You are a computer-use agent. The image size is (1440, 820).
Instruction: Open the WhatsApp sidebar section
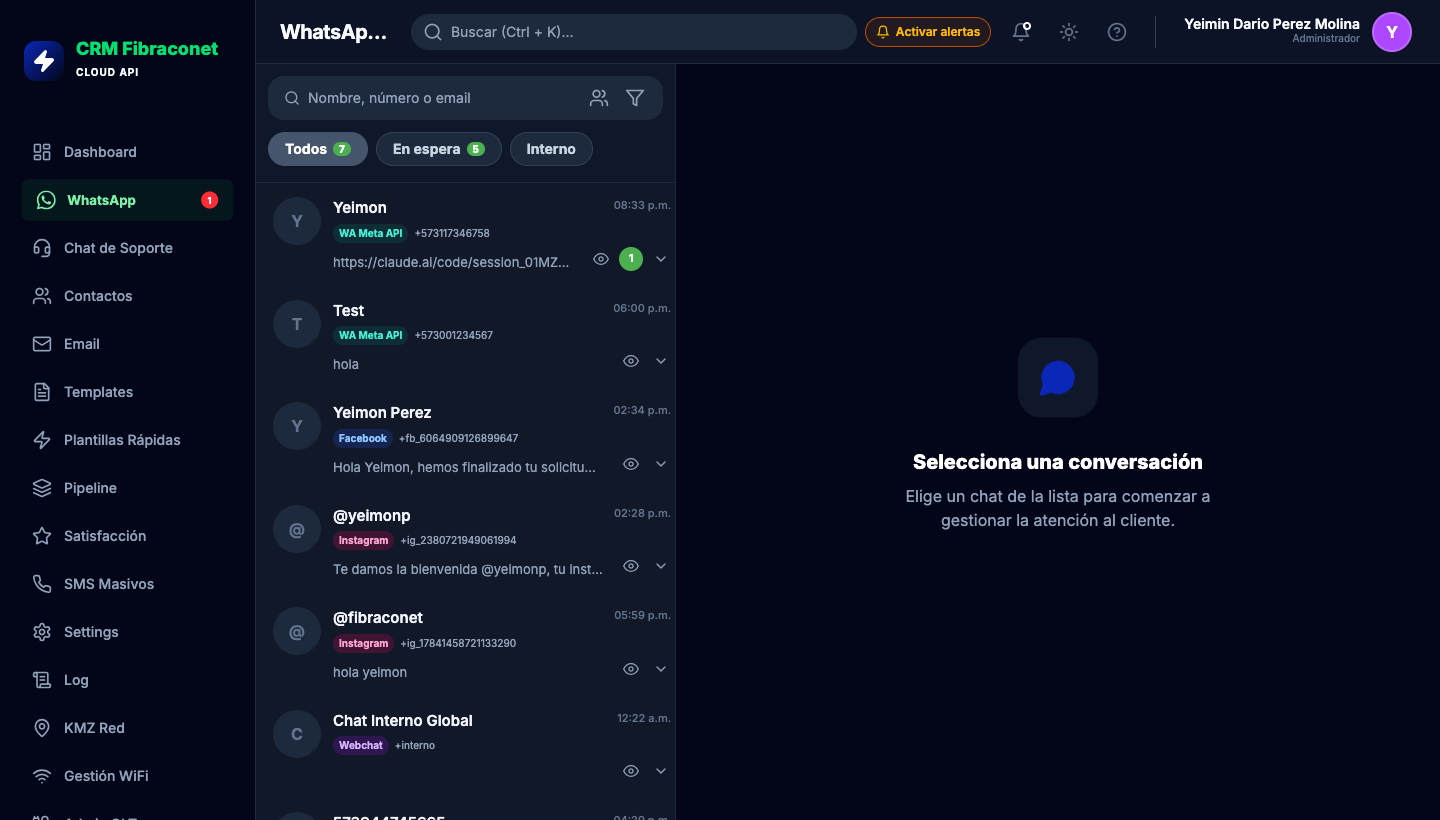(x=127, y=200)
